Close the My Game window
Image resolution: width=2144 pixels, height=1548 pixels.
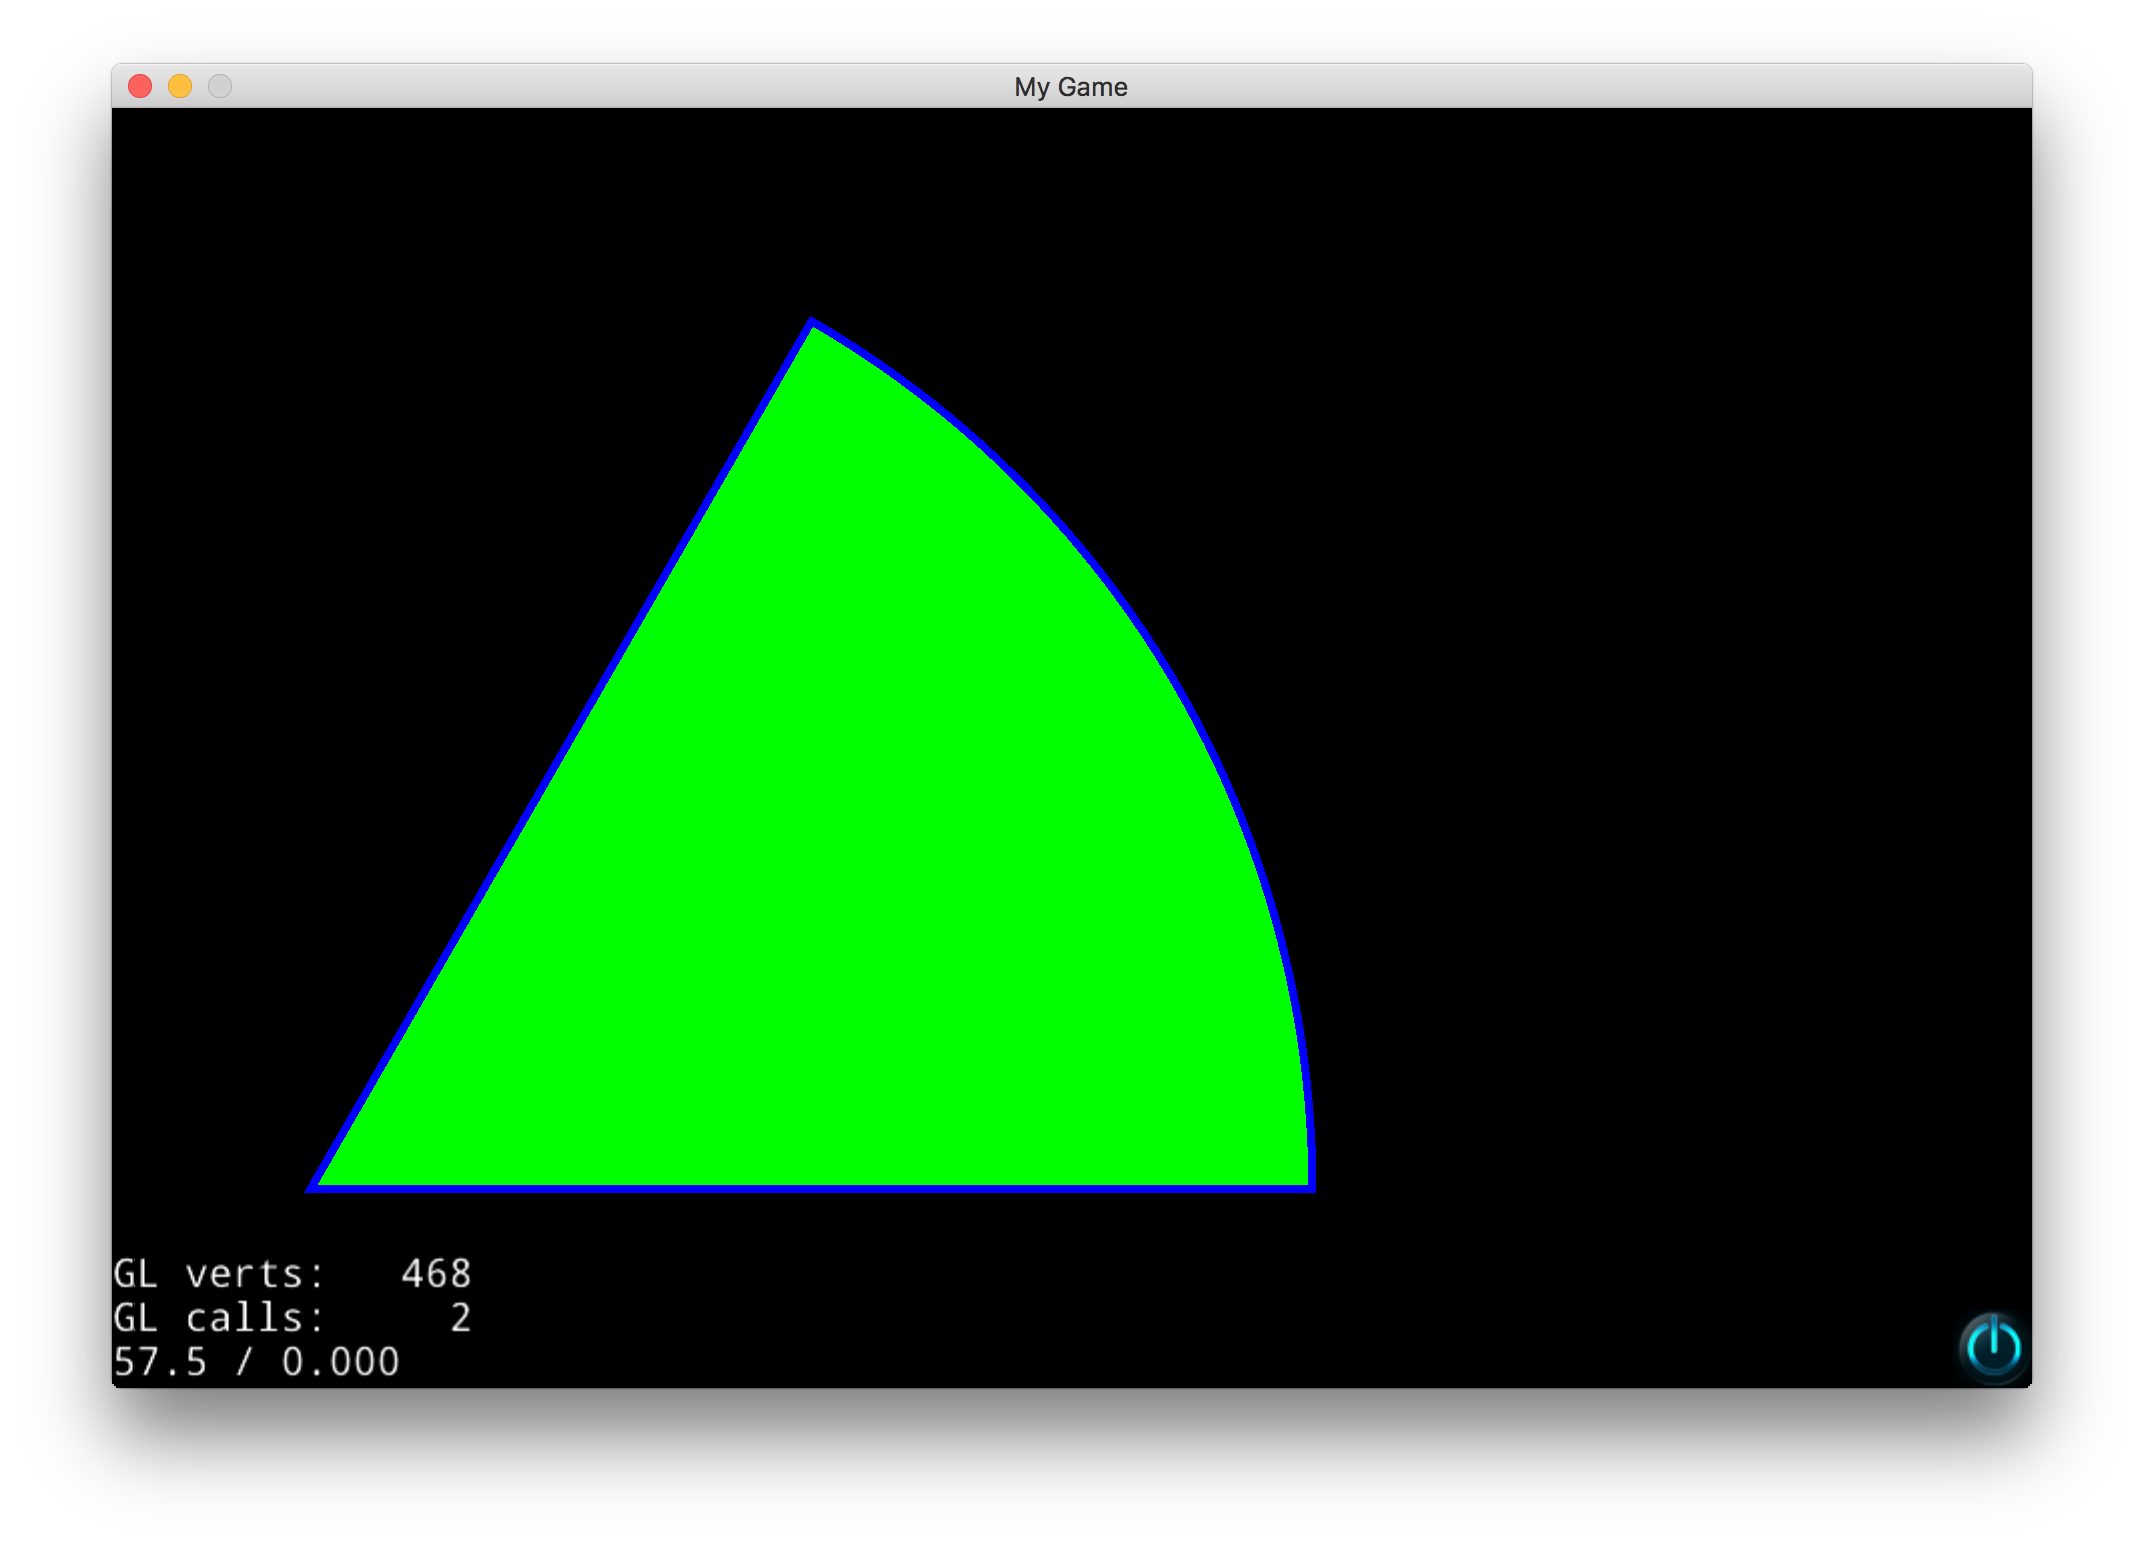(x=140, y=87)
